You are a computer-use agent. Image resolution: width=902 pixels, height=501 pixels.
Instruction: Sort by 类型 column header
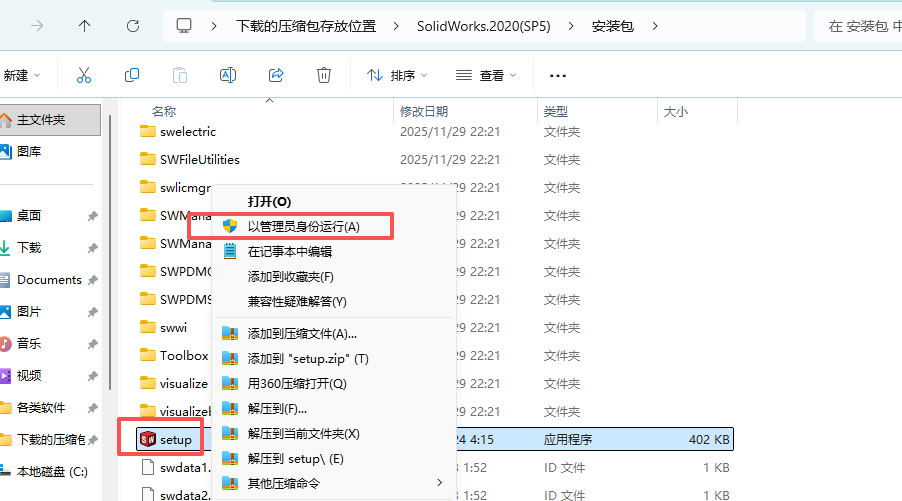tap(556, 111)
